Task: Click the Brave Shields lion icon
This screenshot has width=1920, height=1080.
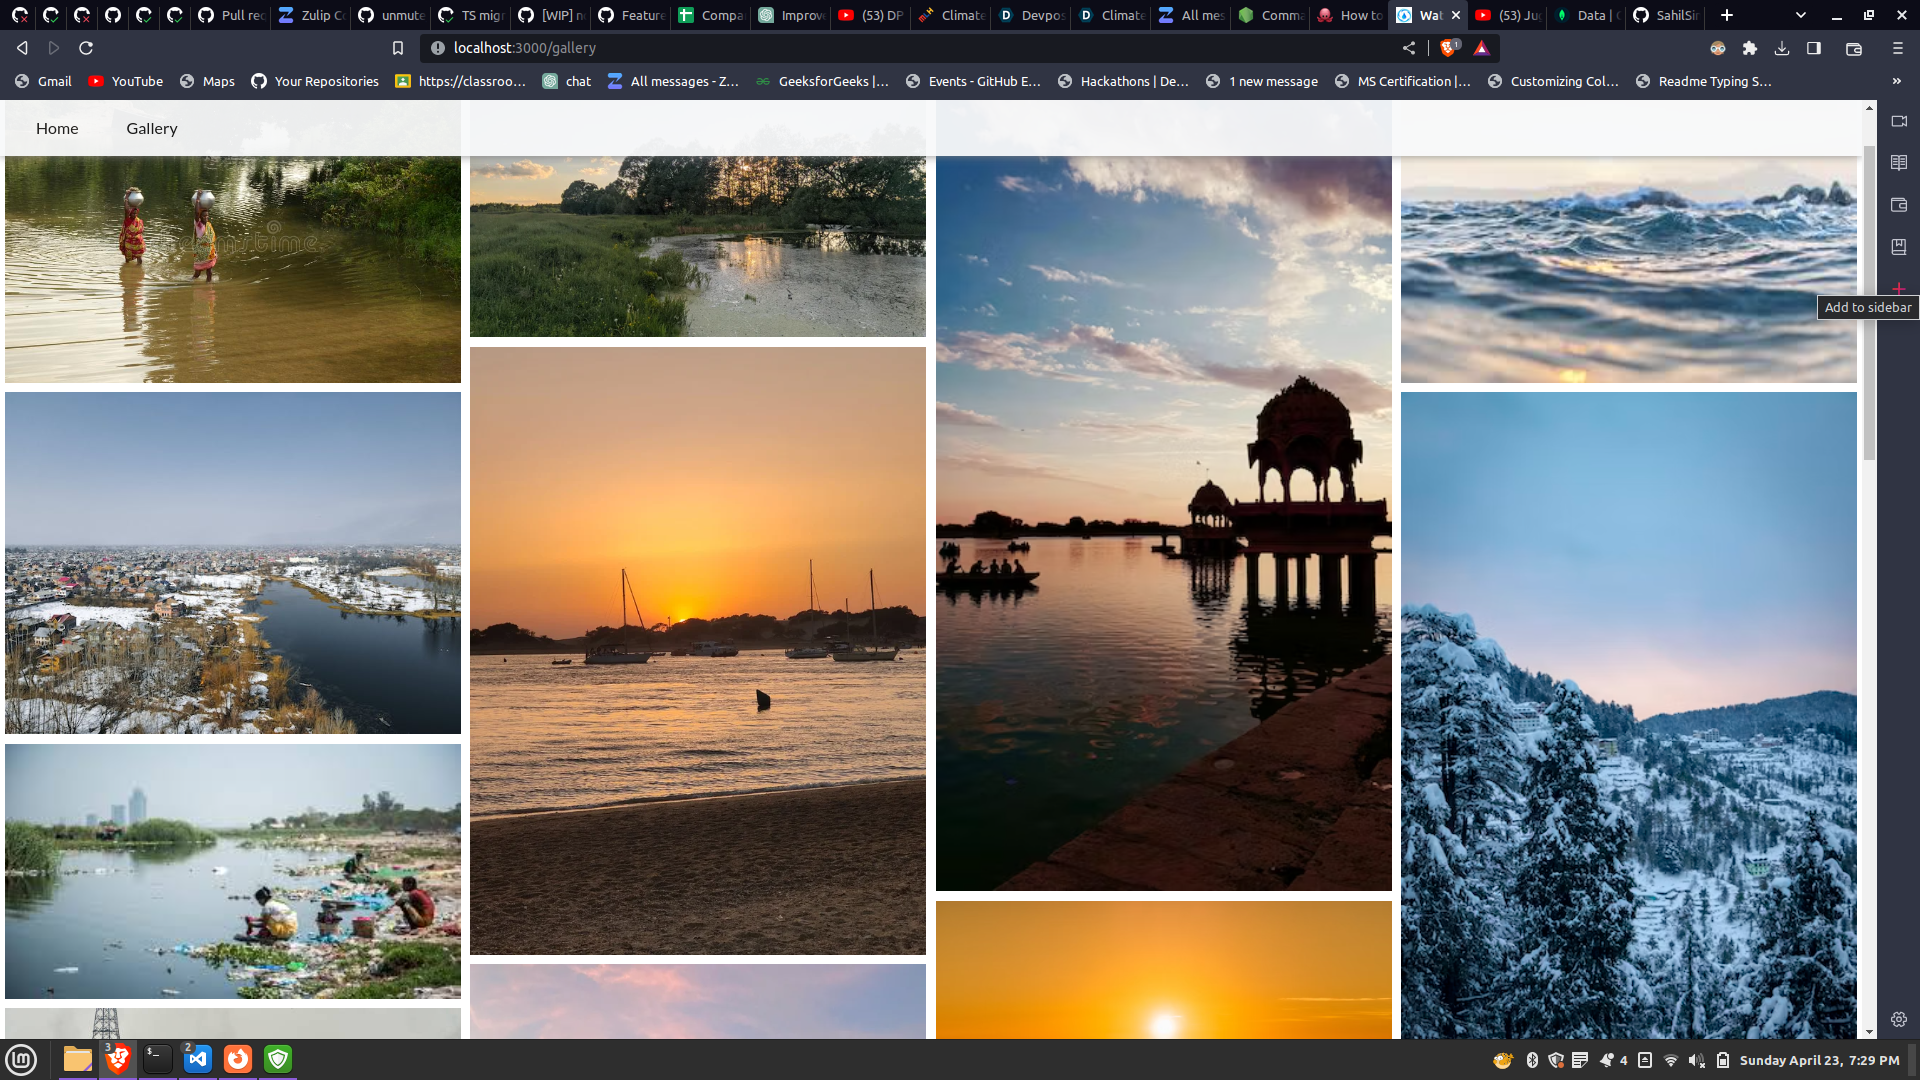Action: 1449,48
